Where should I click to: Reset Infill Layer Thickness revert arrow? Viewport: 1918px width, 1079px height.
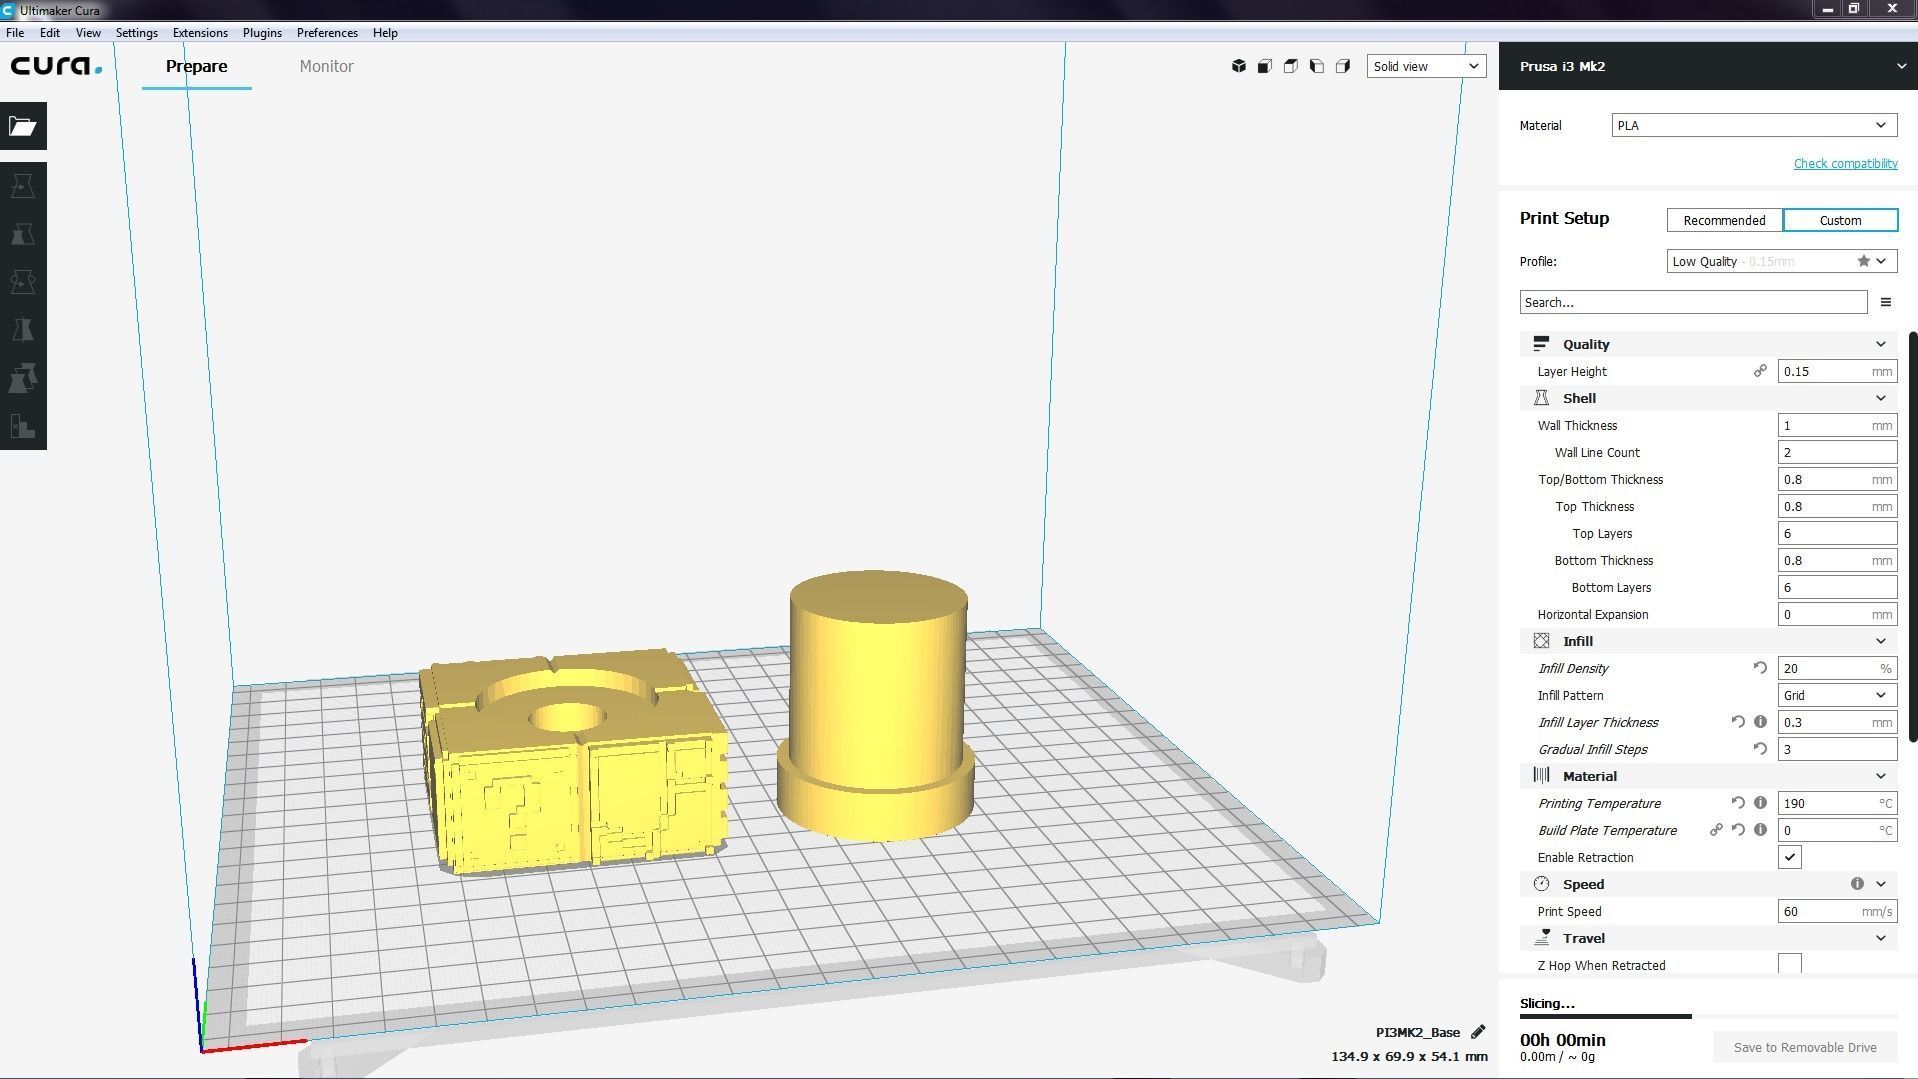pos(1737,722)
